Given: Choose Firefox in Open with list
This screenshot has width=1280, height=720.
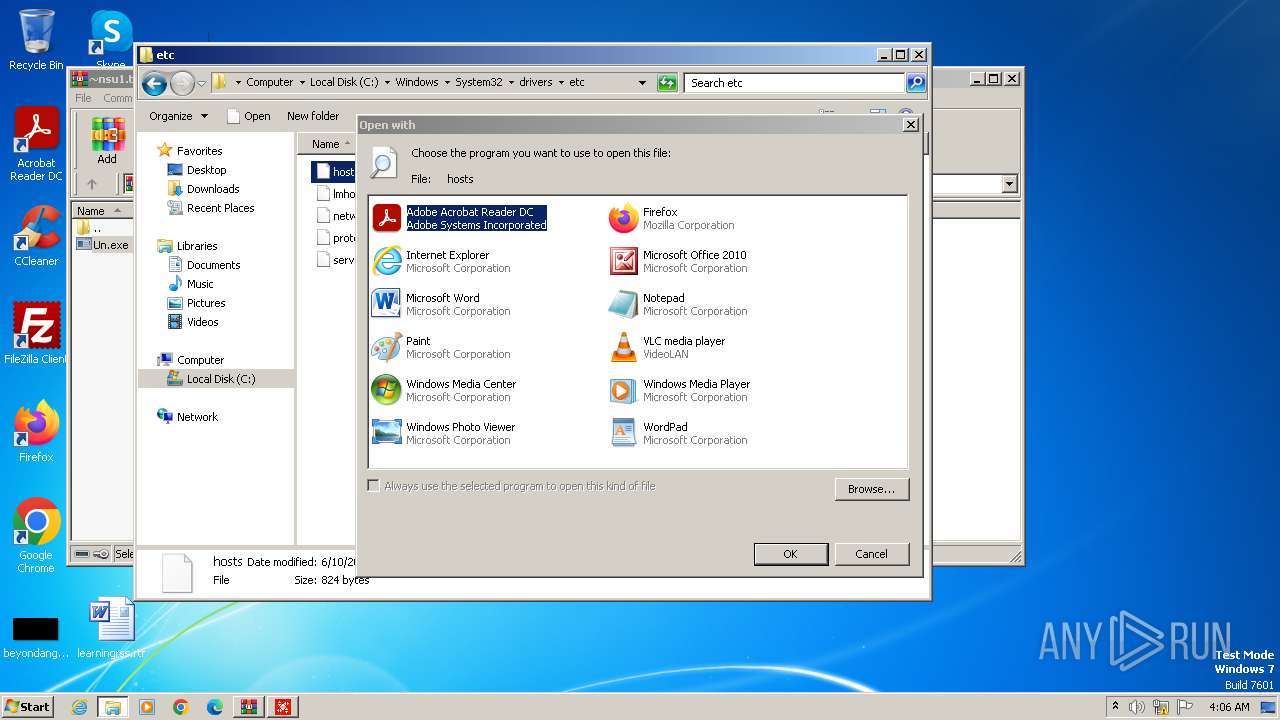Looking at the screenshot, I should pyautogui.click(x=672, y=218).
